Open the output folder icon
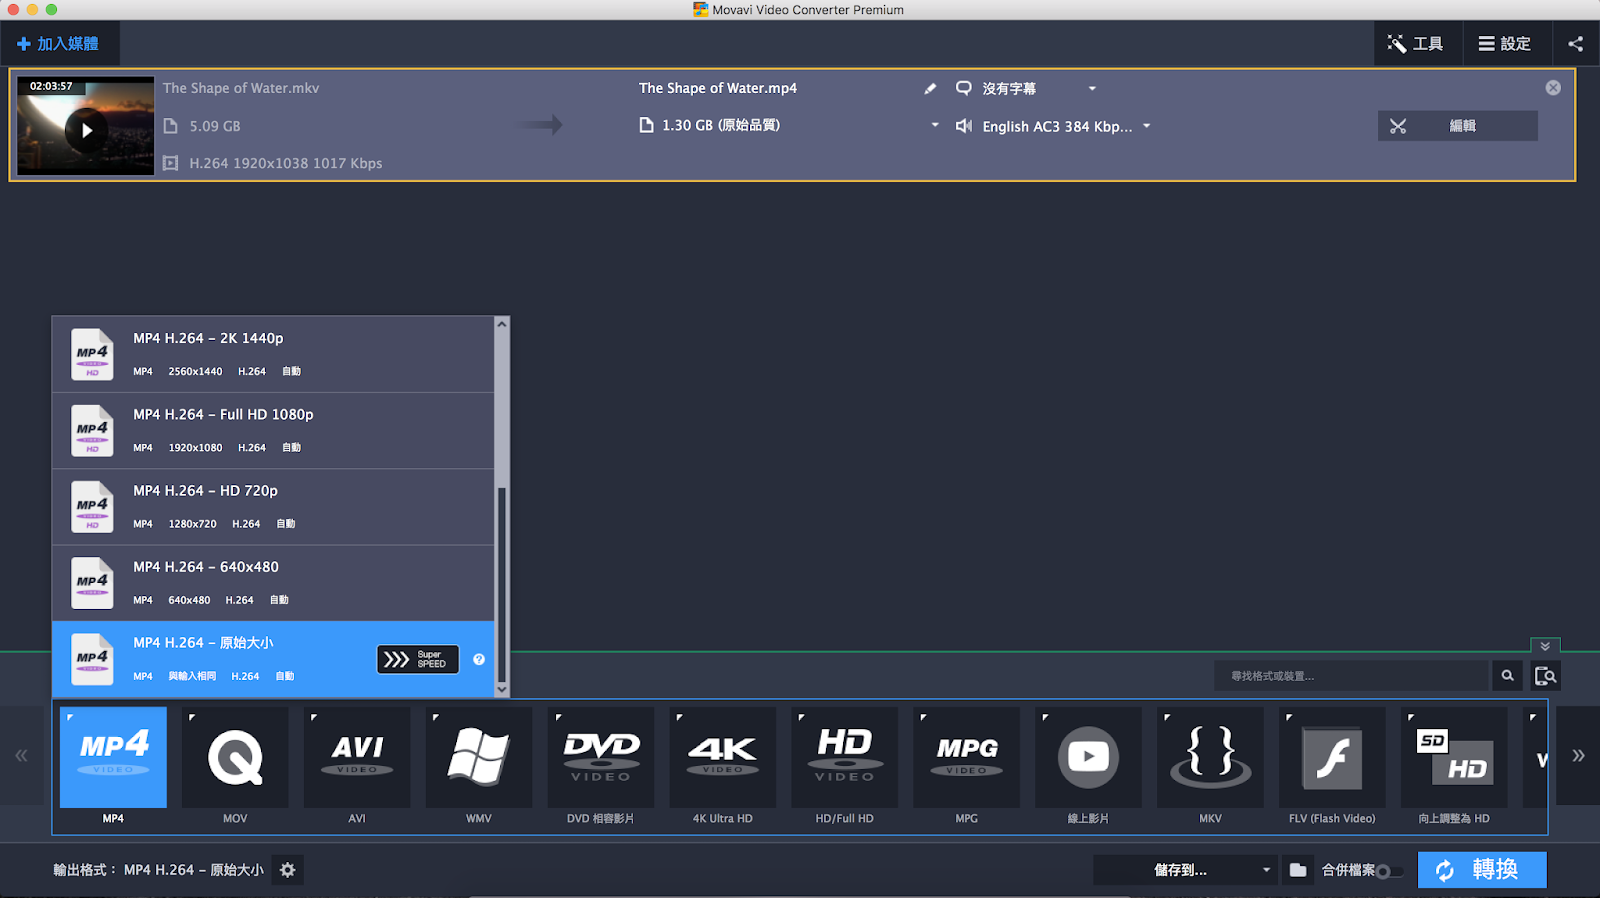The width and height of the screenshot is (1600, 898). click(x=1298, y=870)
